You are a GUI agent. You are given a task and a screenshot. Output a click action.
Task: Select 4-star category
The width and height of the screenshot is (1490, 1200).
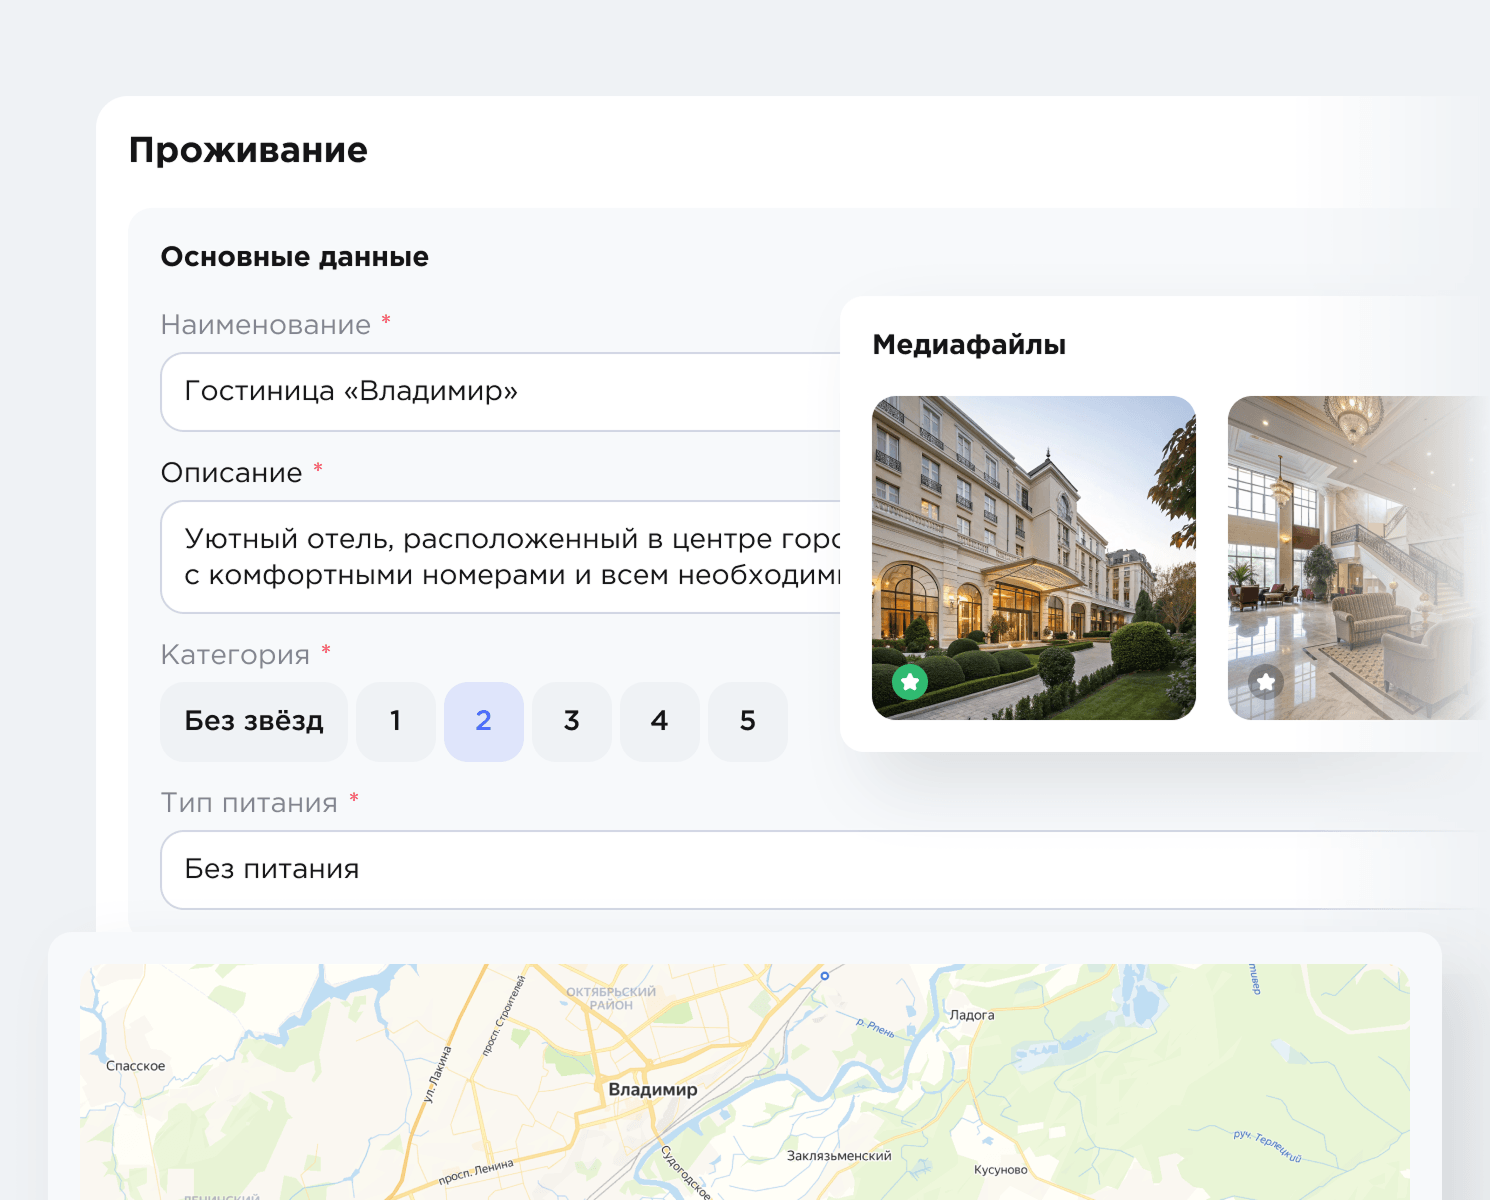coord(660,722)
